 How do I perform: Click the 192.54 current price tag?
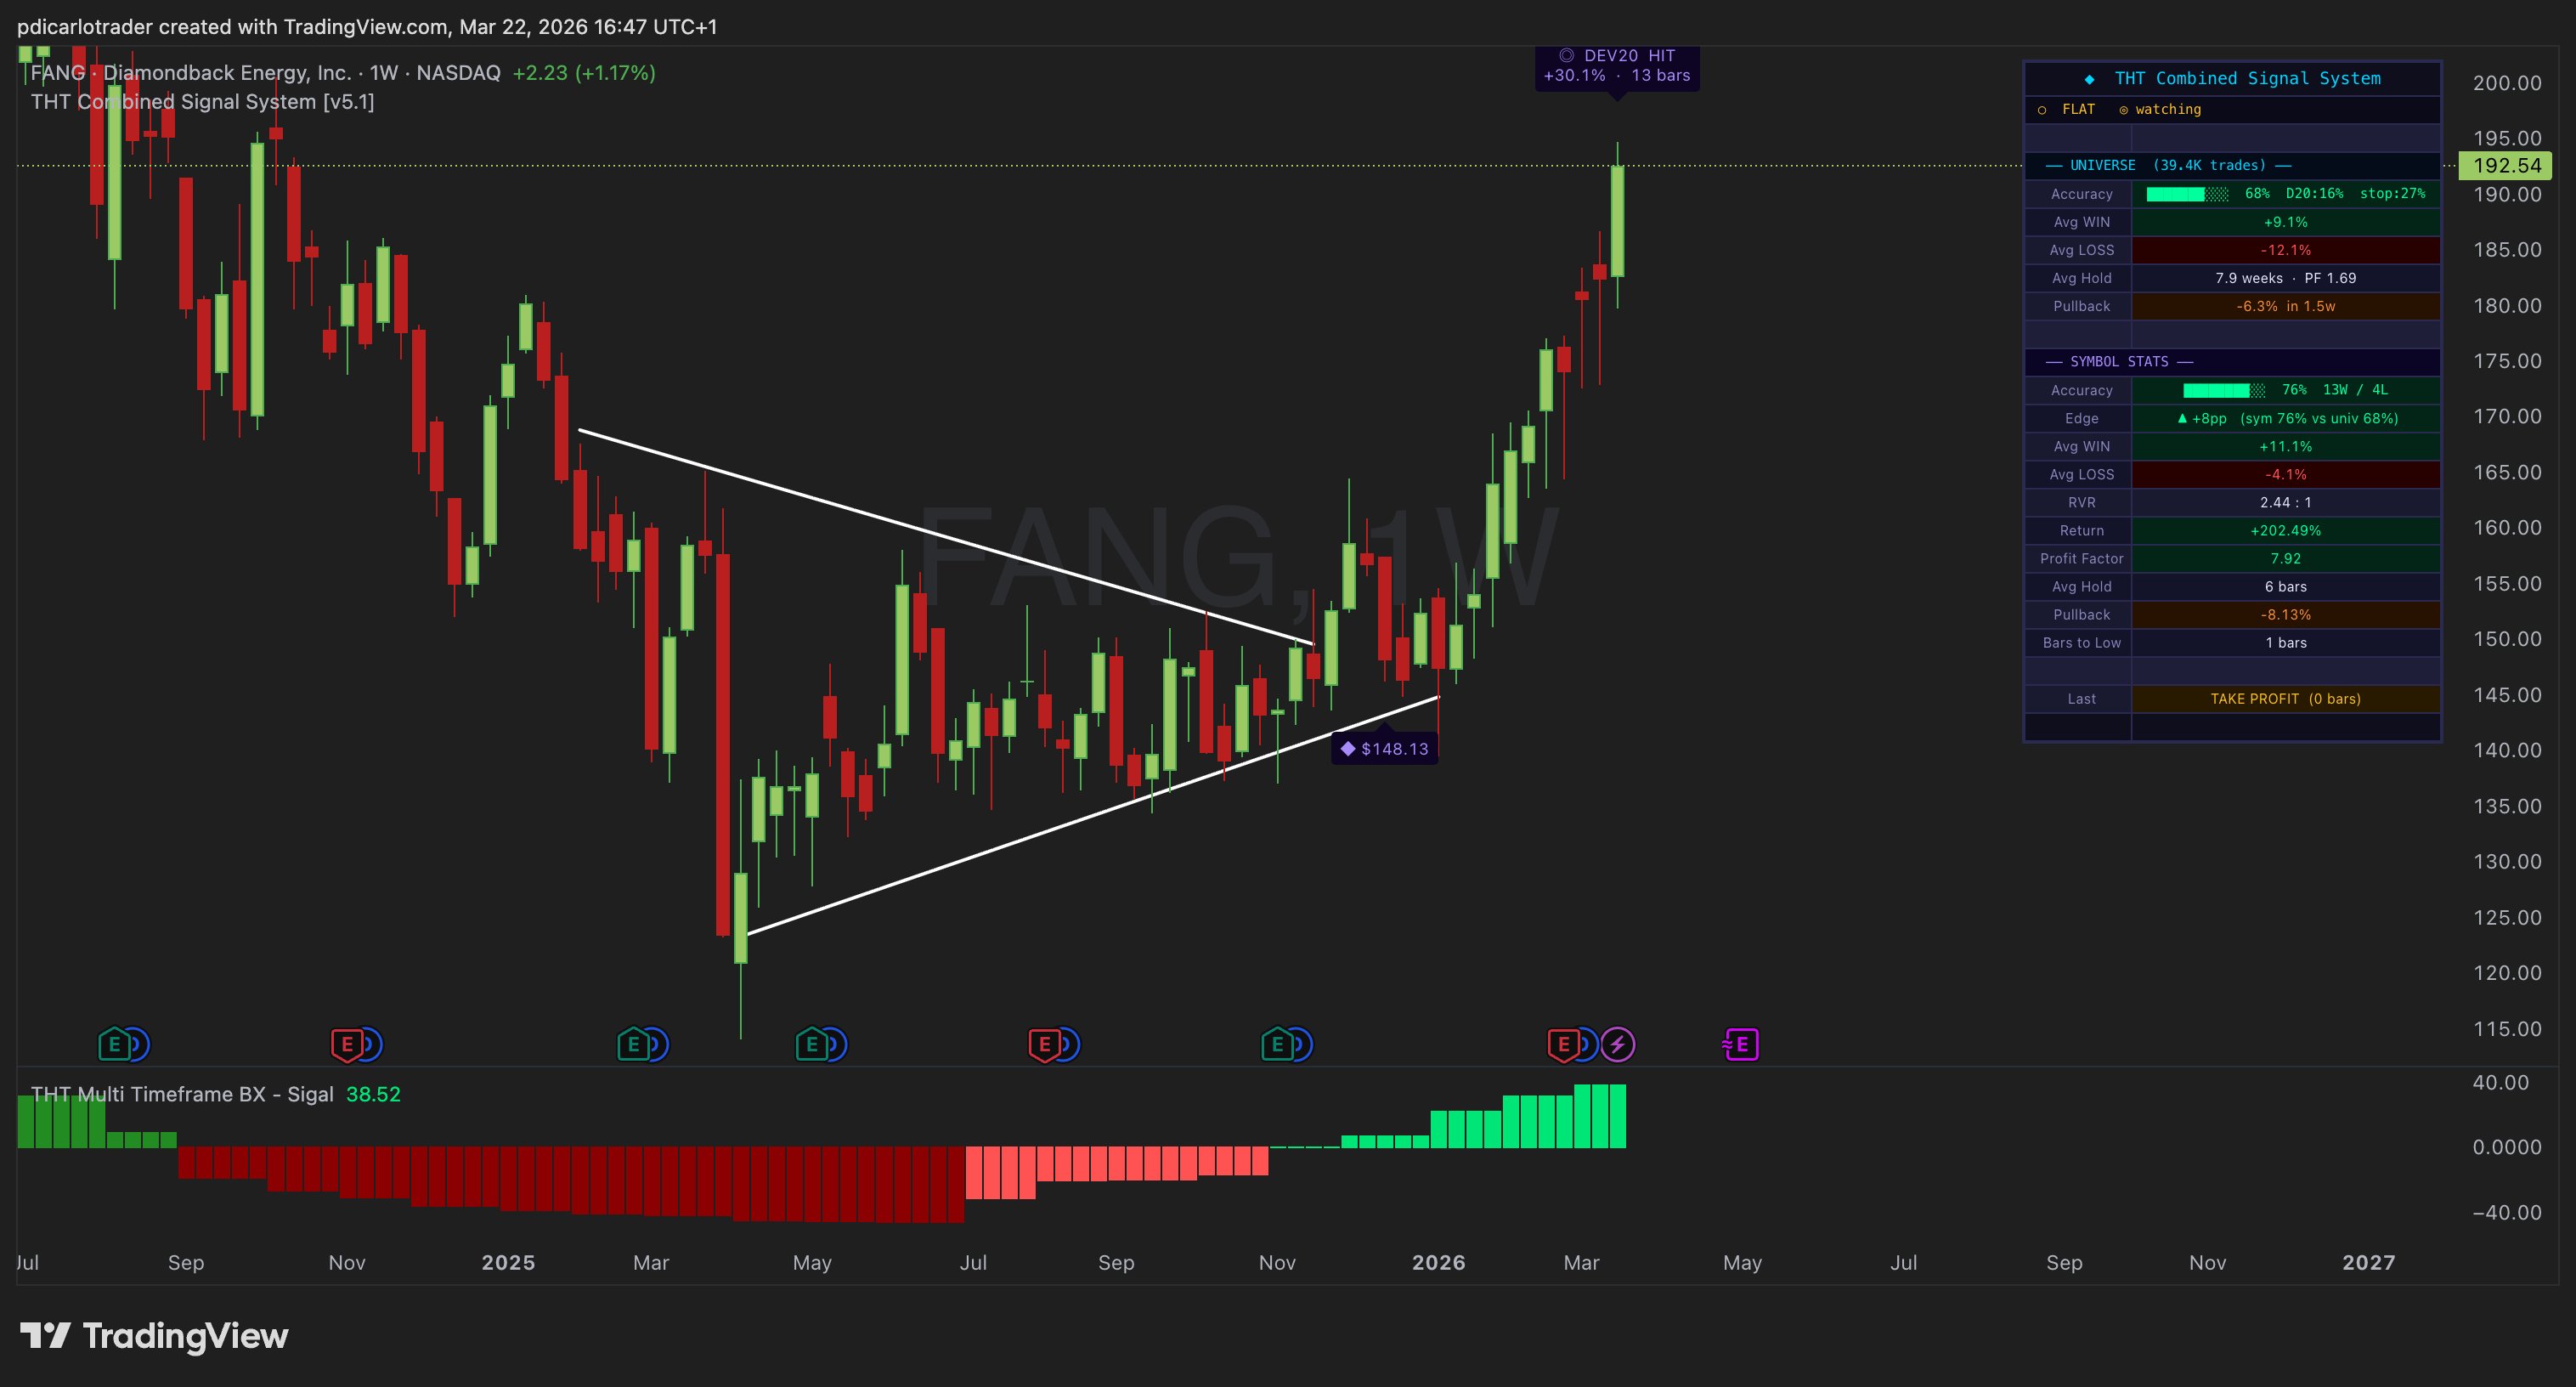(x=2506, y=166)
